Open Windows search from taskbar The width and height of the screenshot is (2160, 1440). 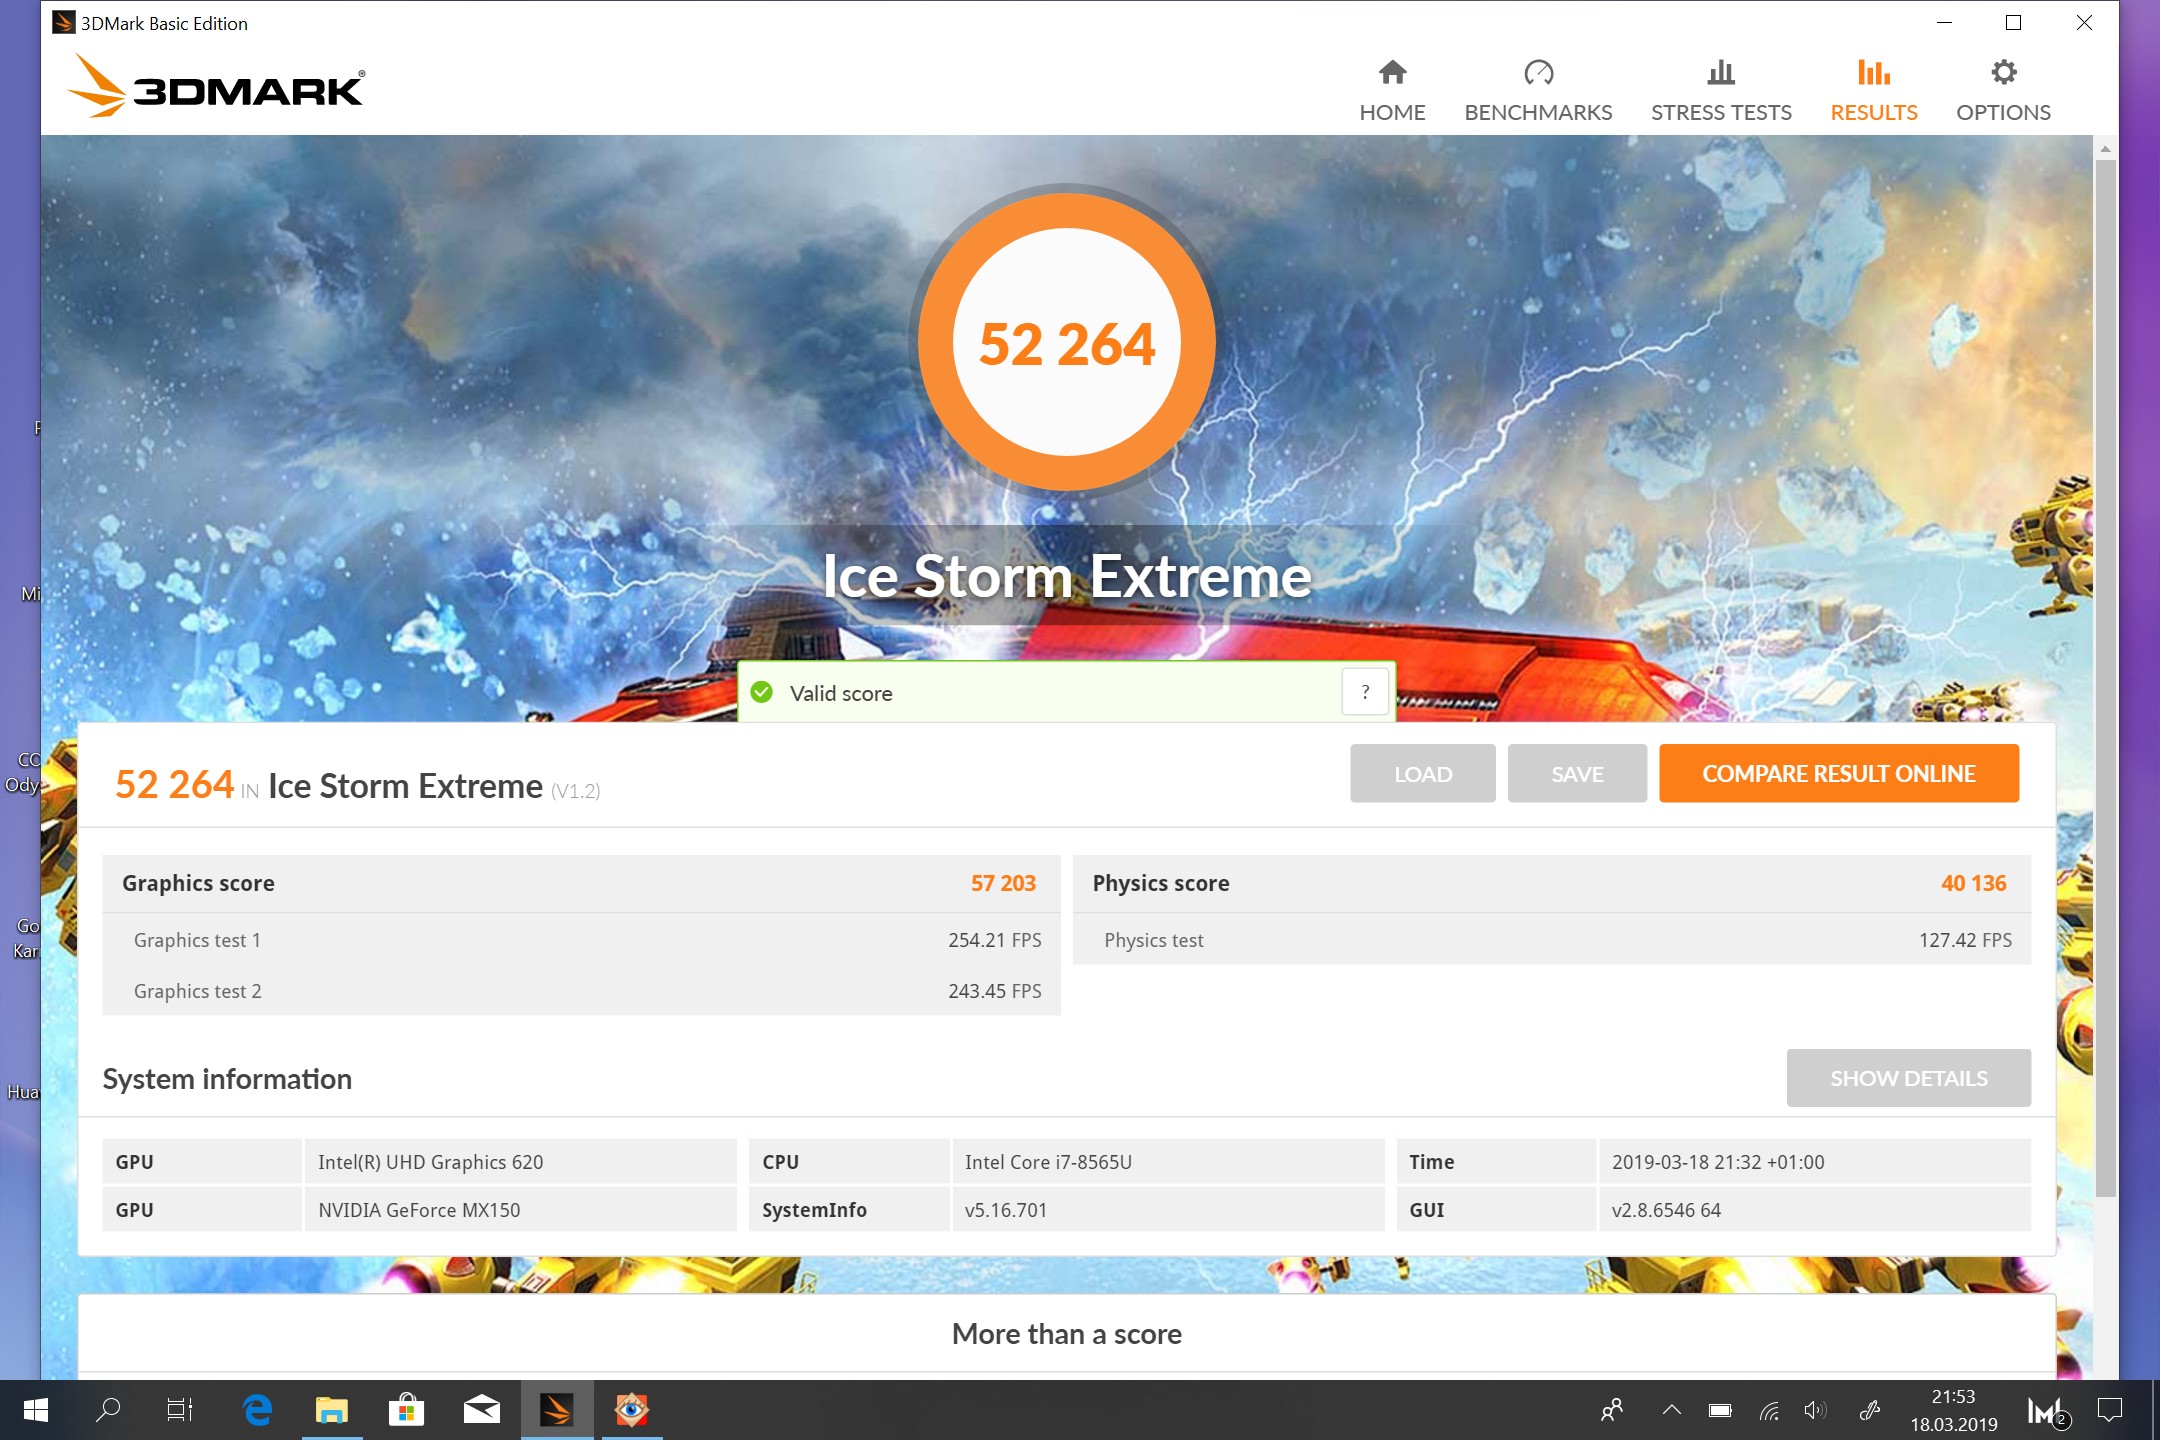click(x=108, y=1410)
